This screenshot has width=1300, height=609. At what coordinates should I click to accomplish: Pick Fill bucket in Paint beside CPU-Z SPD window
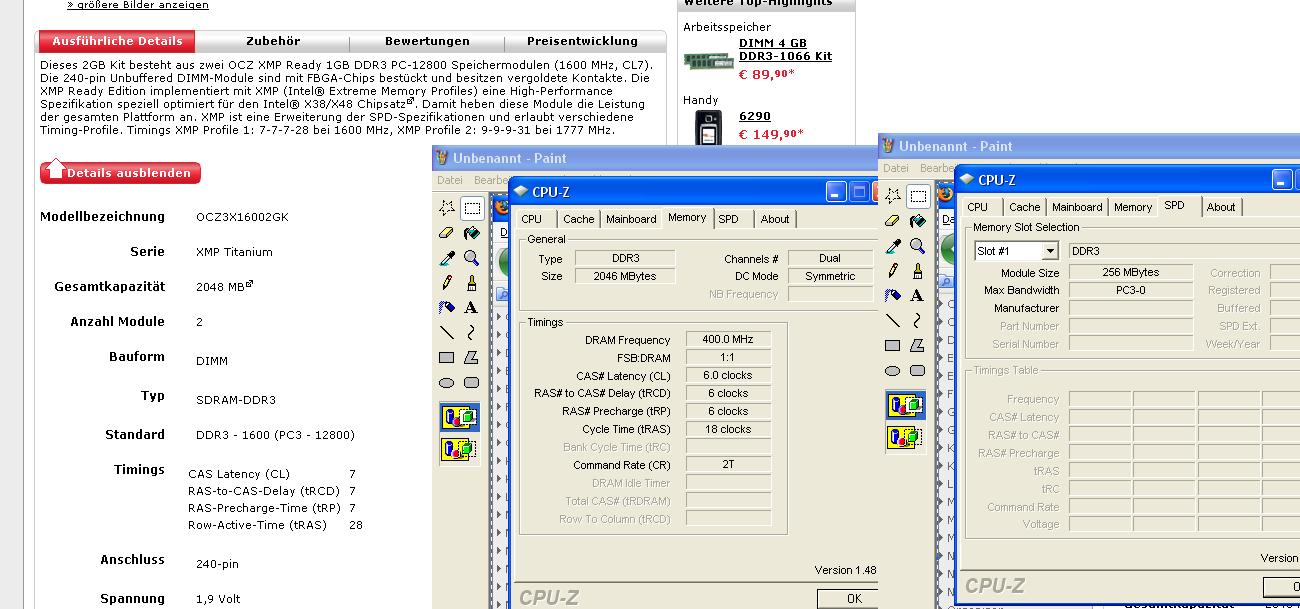click(x=917, y=221)
